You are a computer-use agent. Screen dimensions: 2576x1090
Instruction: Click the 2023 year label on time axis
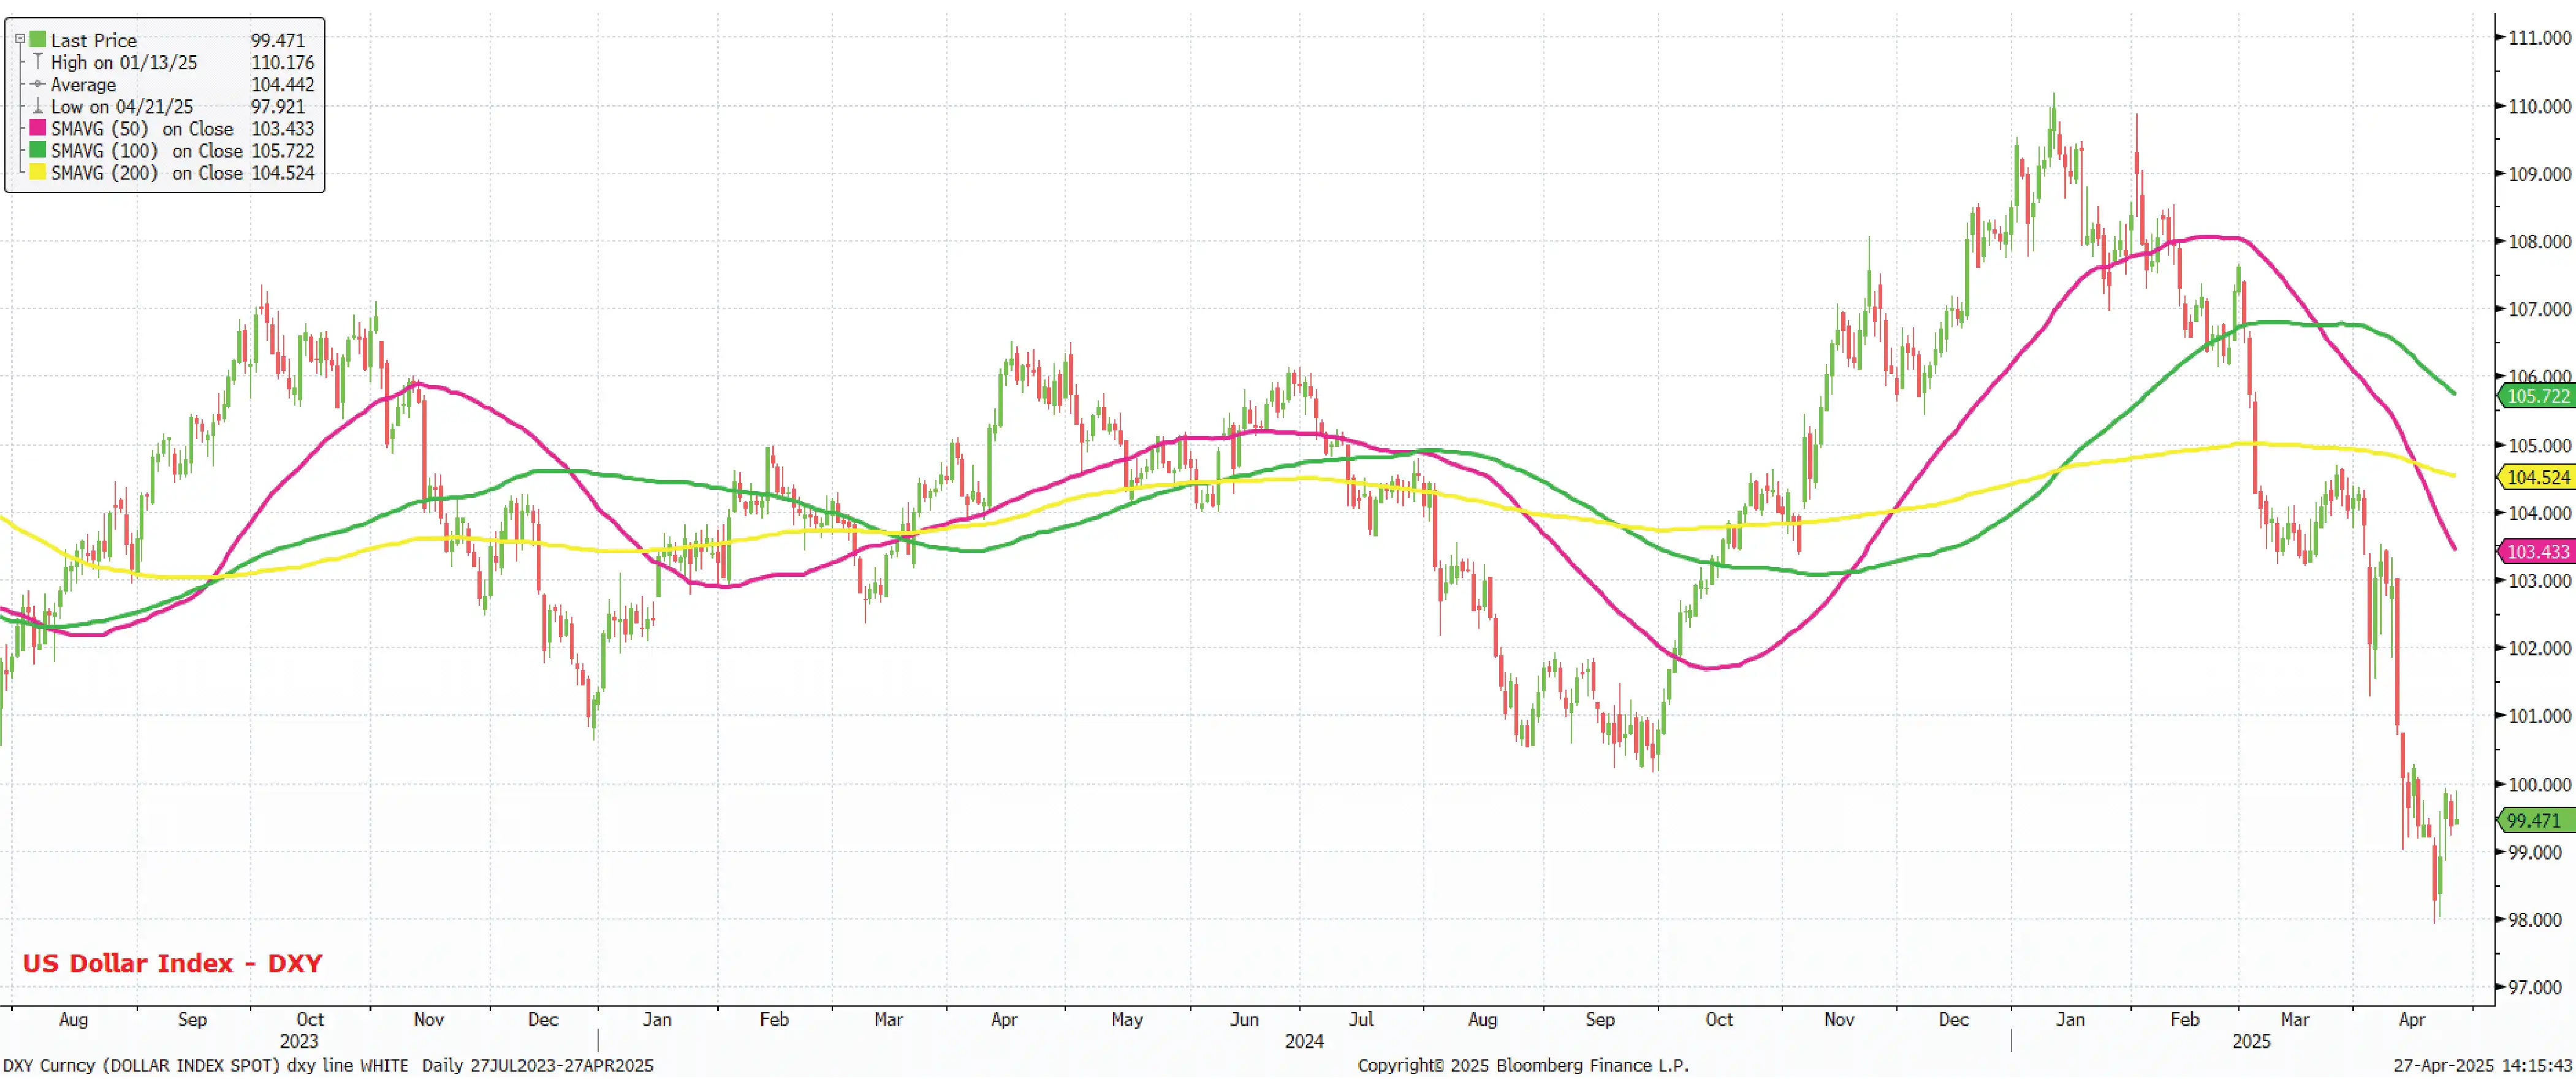point(298,1042)
